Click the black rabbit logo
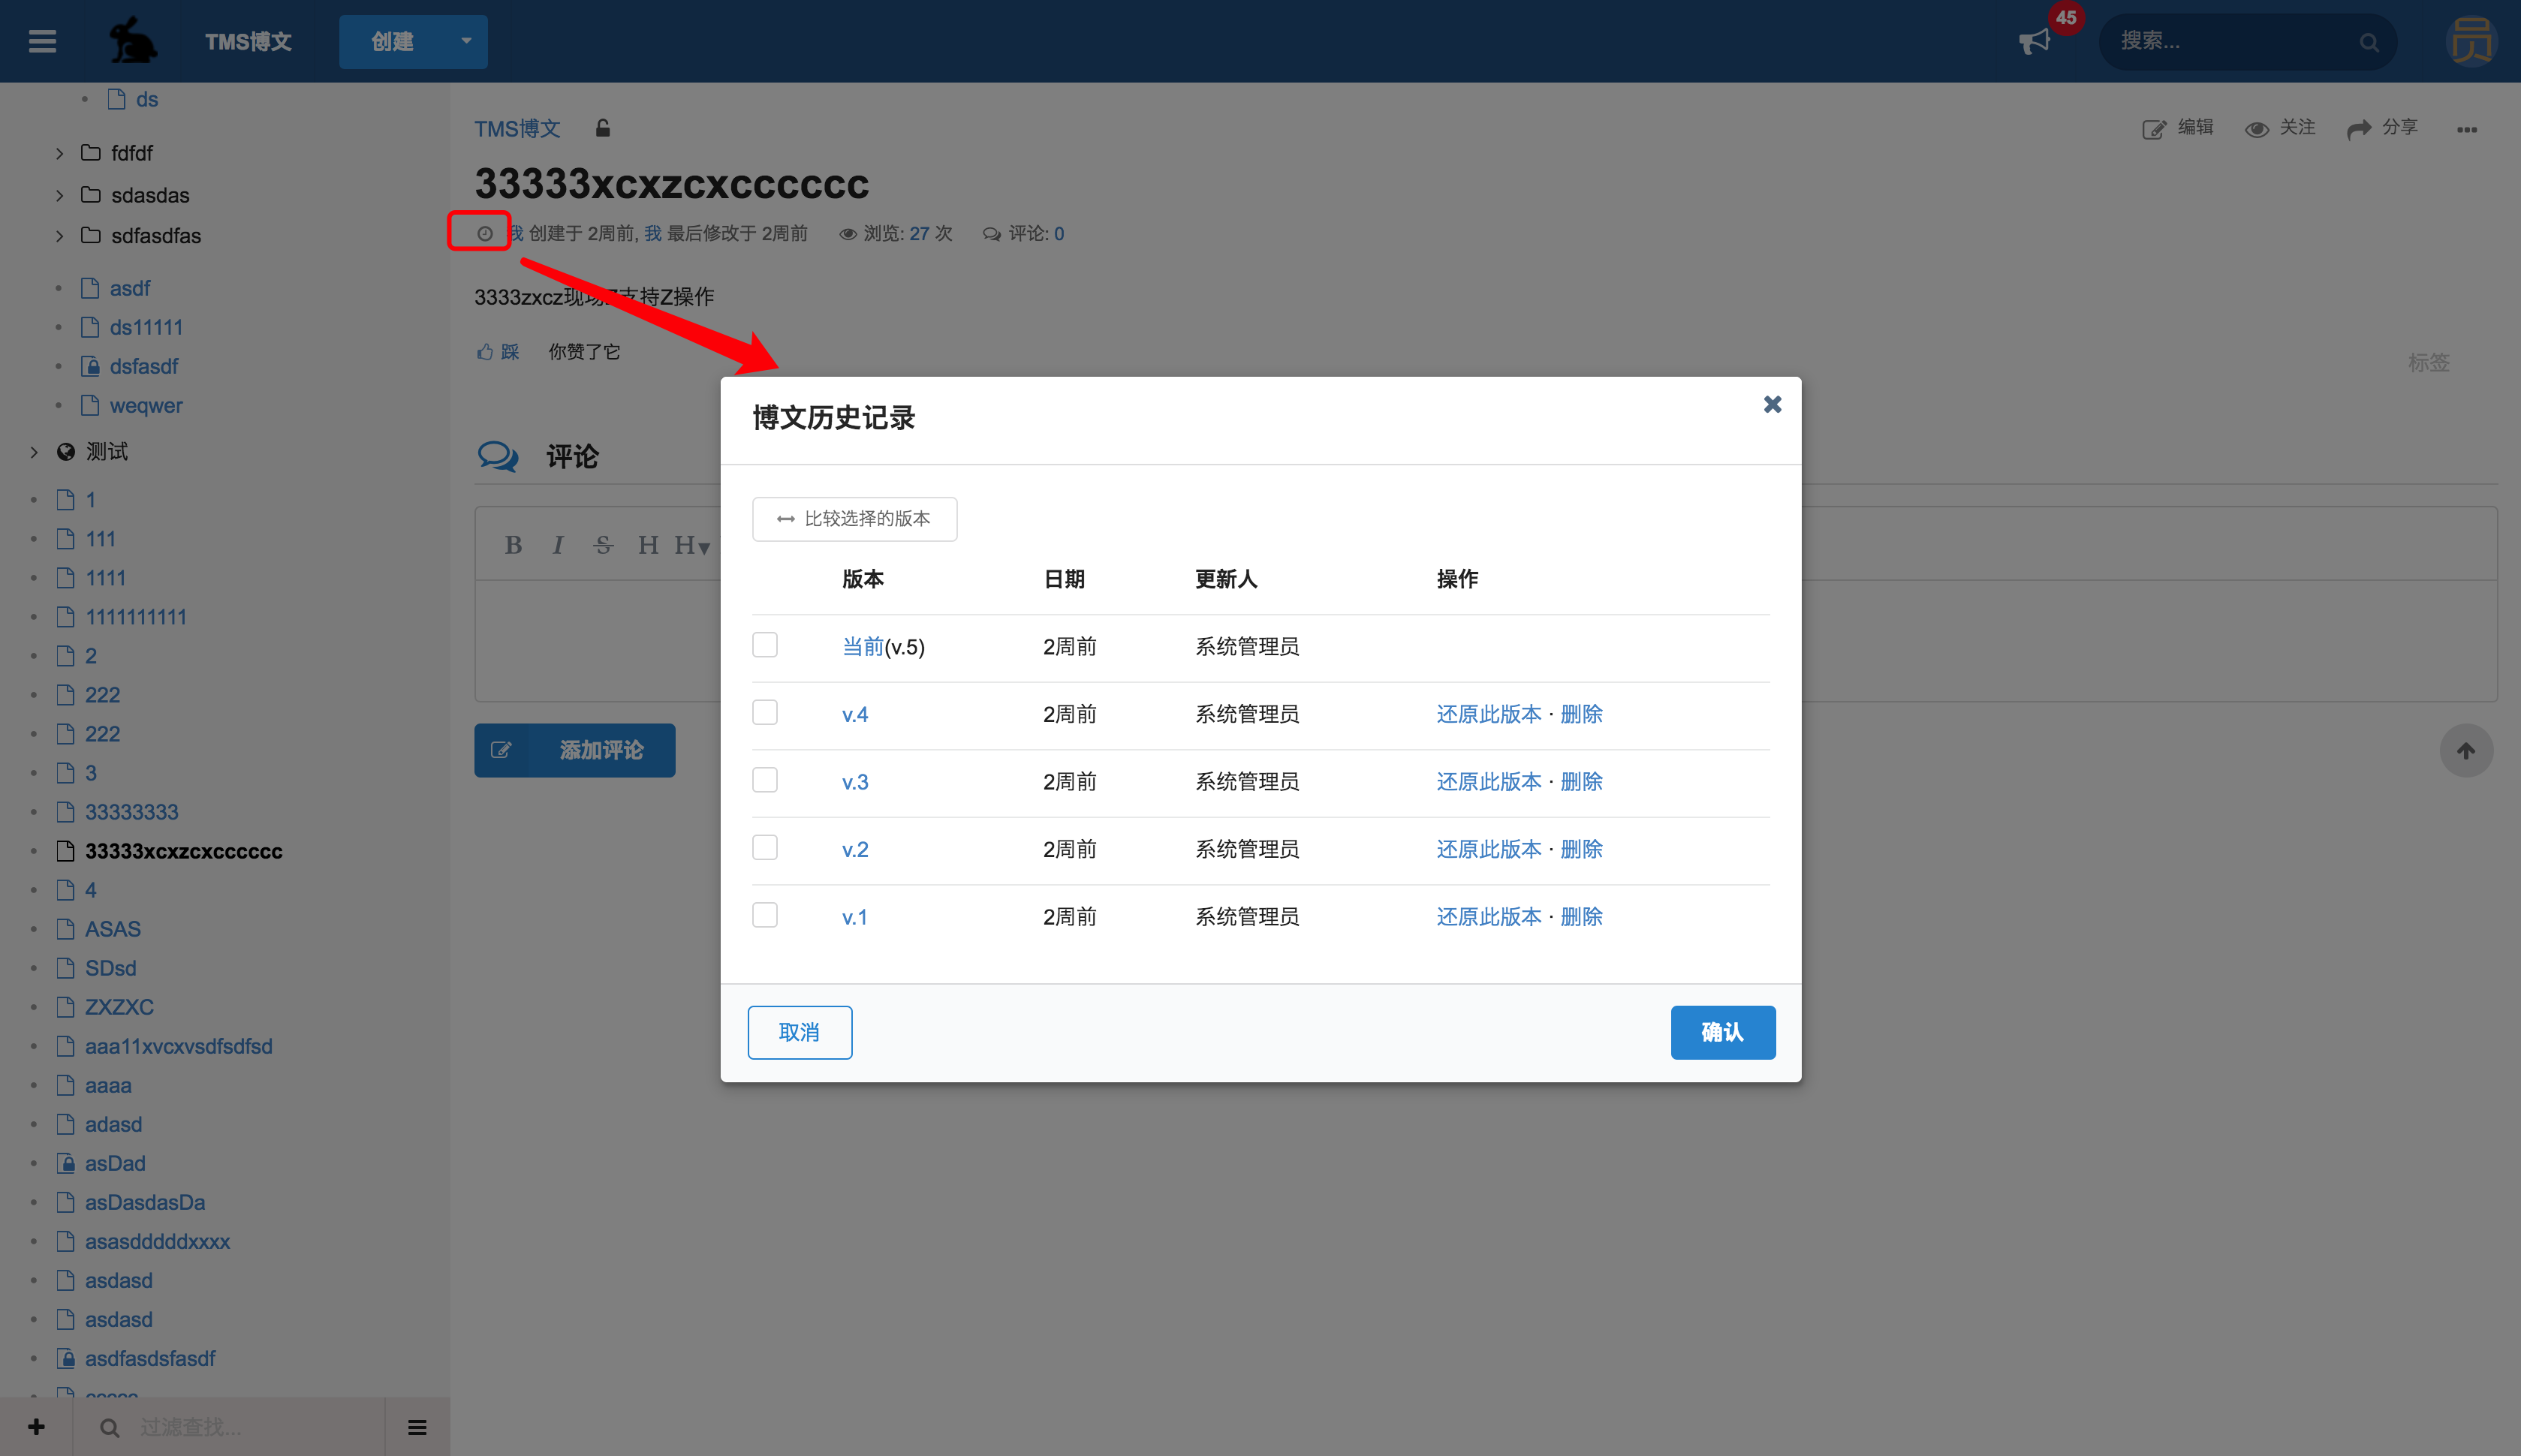Viewport: 2521px width, 1456px height. pyautogui.click(x=132, y=41)
